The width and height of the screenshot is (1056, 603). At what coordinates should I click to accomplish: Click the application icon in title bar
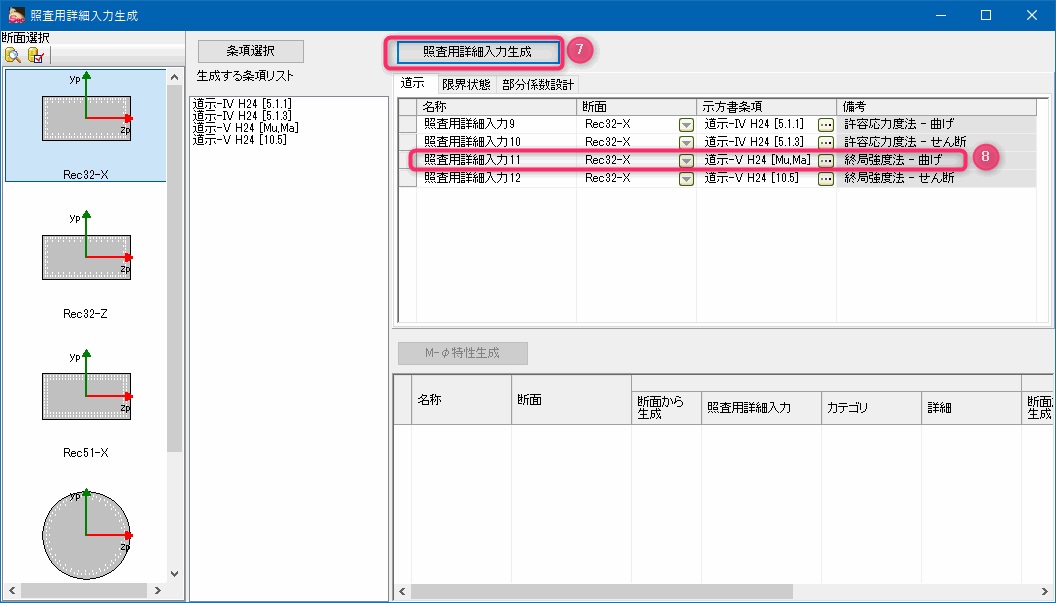coord(16,15)
